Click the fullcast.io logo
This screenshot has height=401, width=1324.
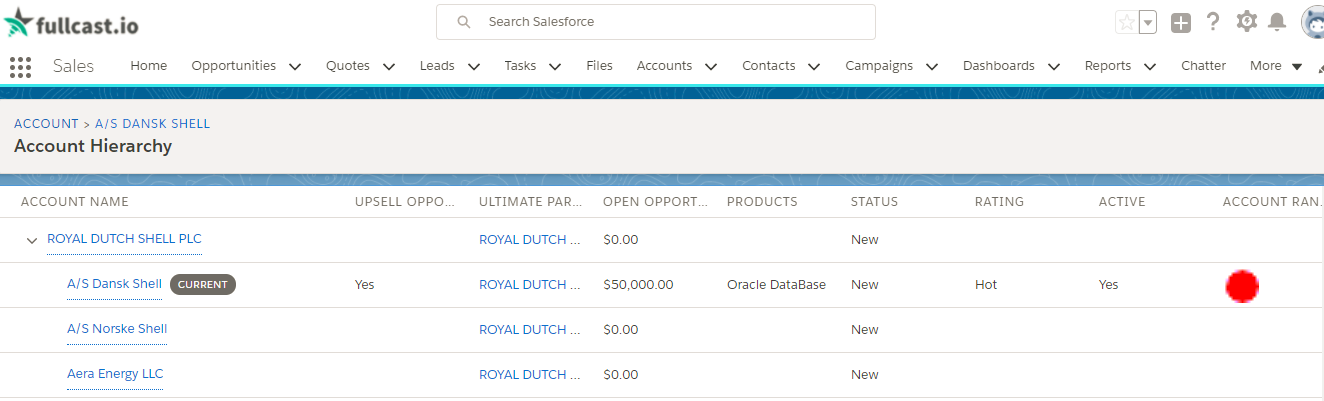pyautogui.click(x=71, y=21)
